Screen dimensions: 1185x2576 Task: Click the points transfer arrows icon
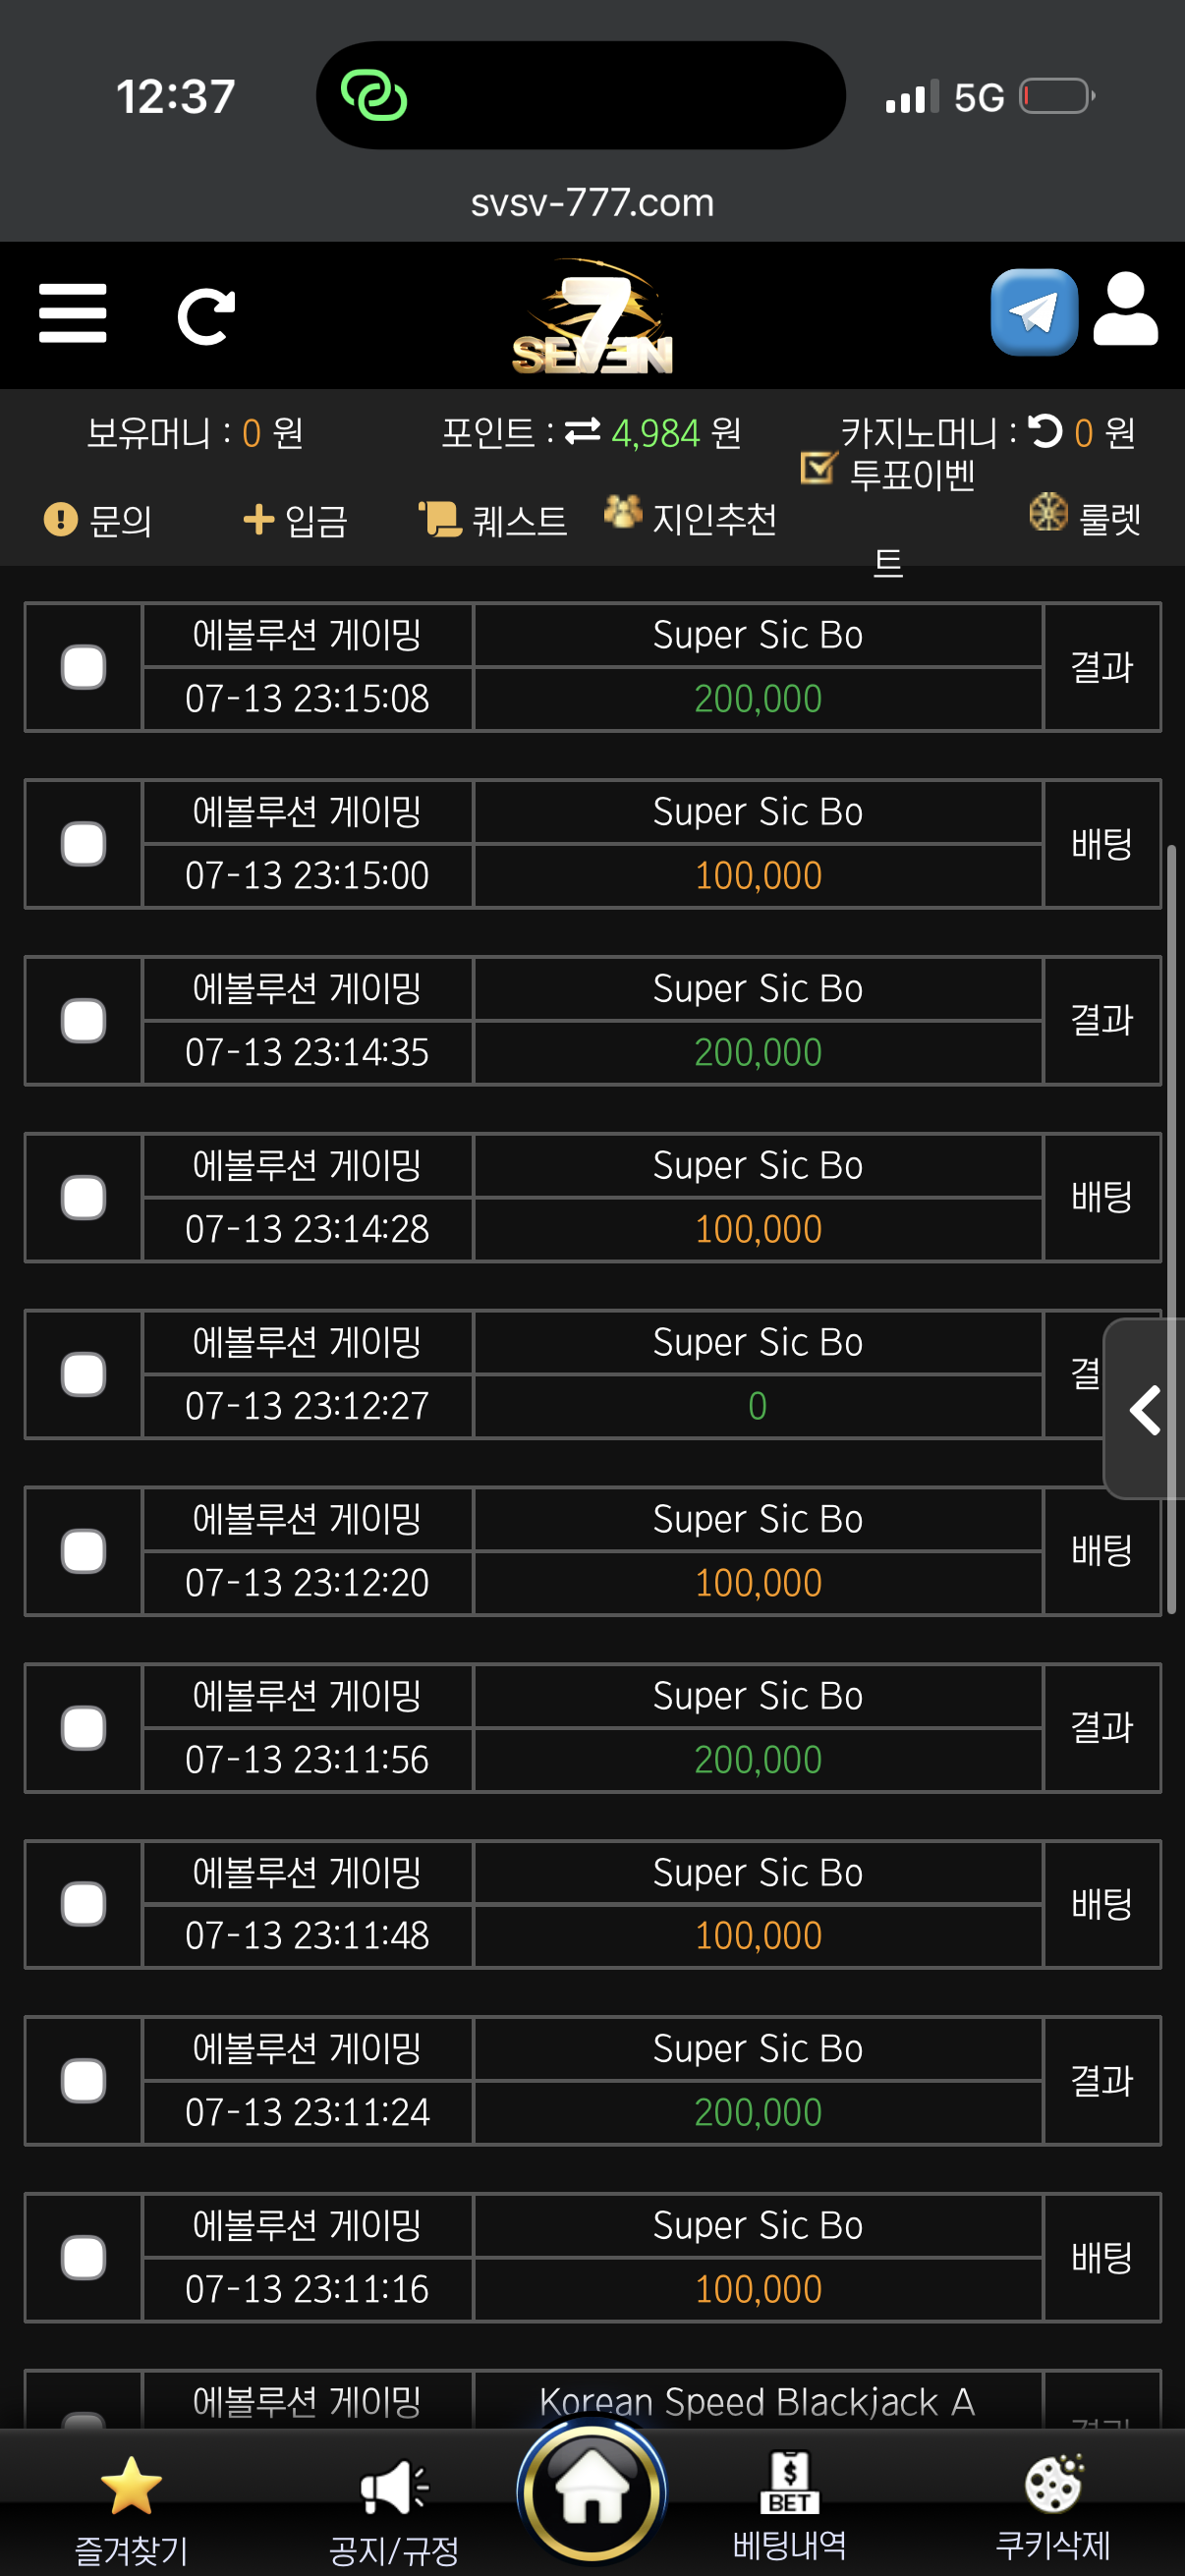pyautogui.click(x=582, y=431)
